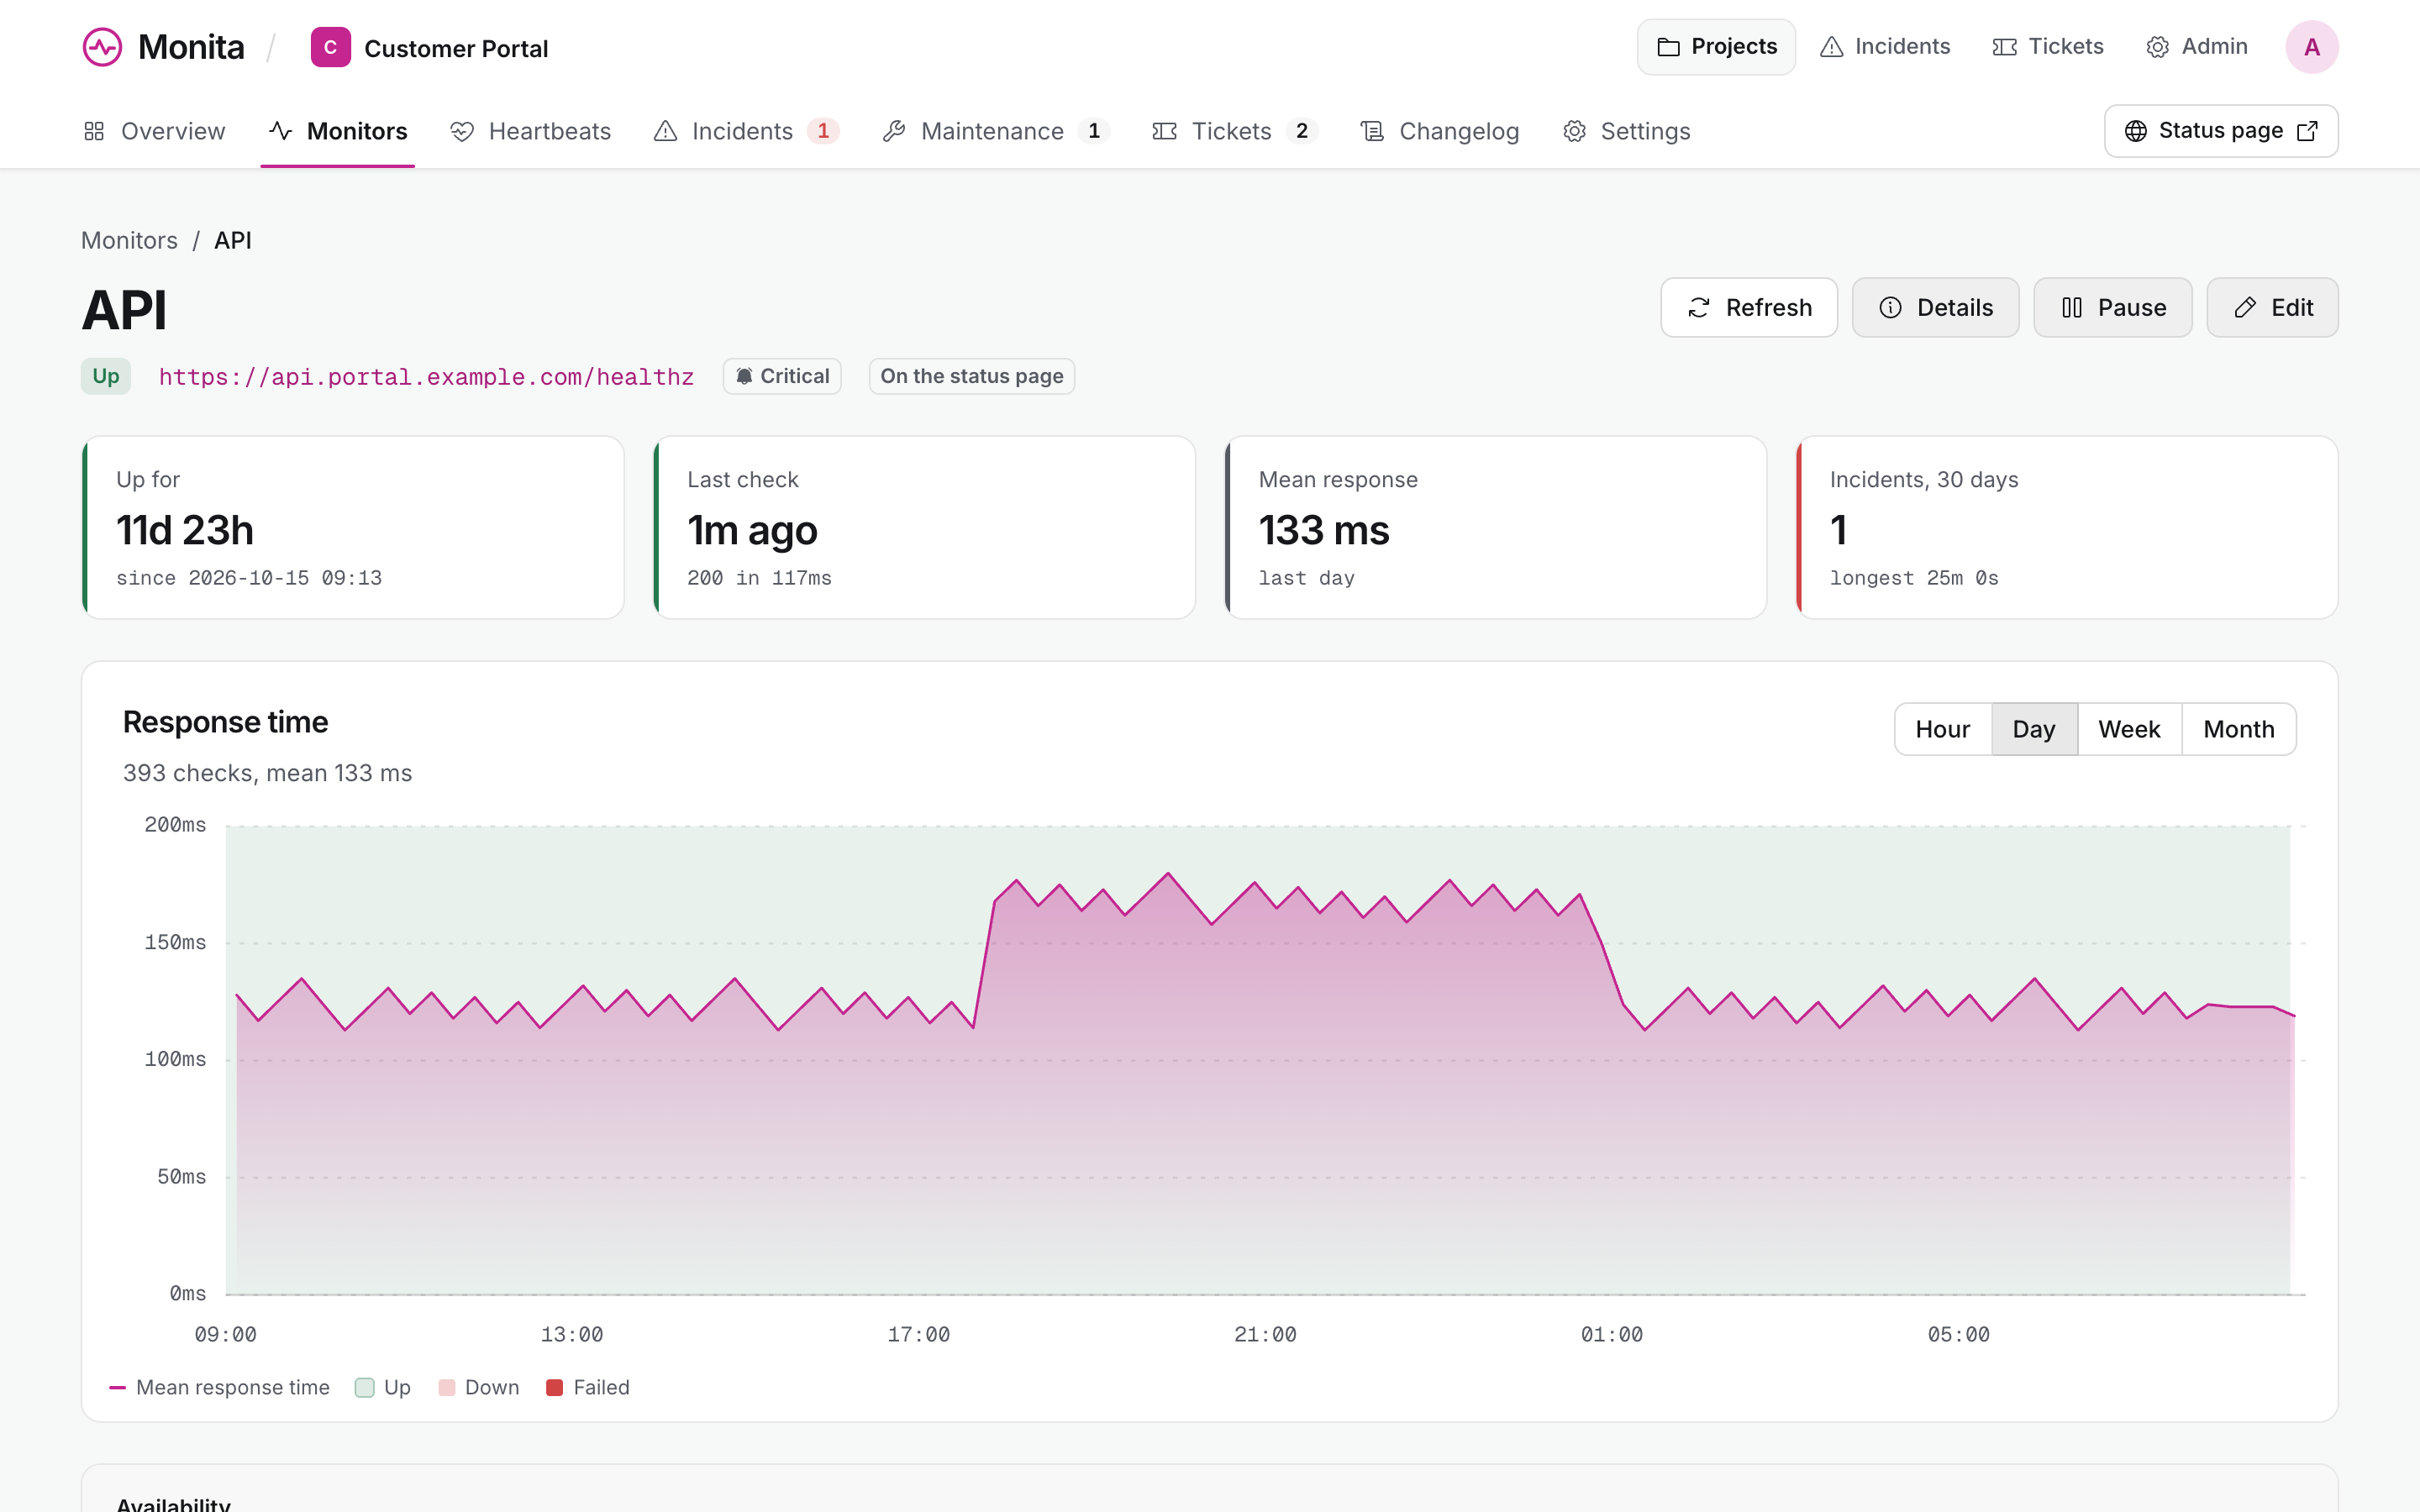Click the Critical badge
This screenshot has height=1512, width=2420.
[782, 377]
